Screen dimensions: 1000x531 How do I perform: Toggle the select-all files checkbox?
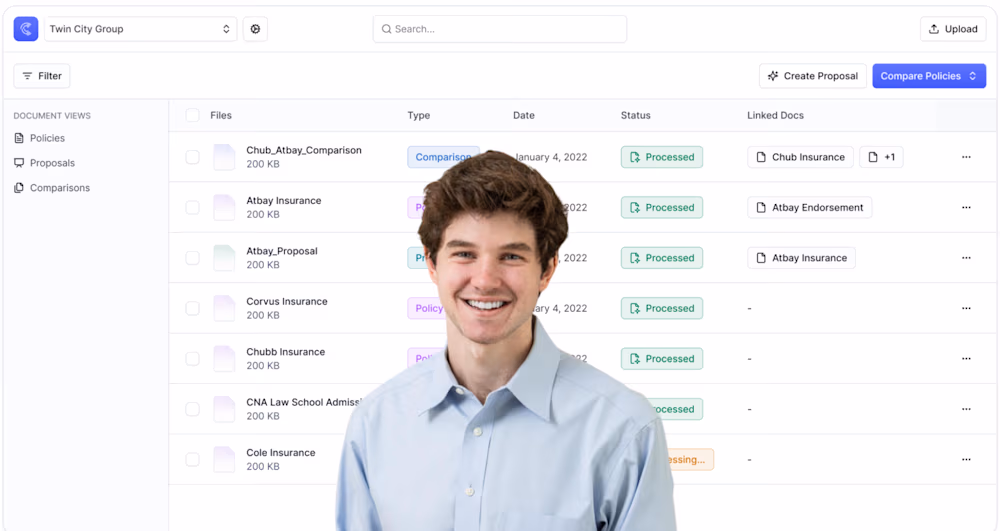click(192, 115)
